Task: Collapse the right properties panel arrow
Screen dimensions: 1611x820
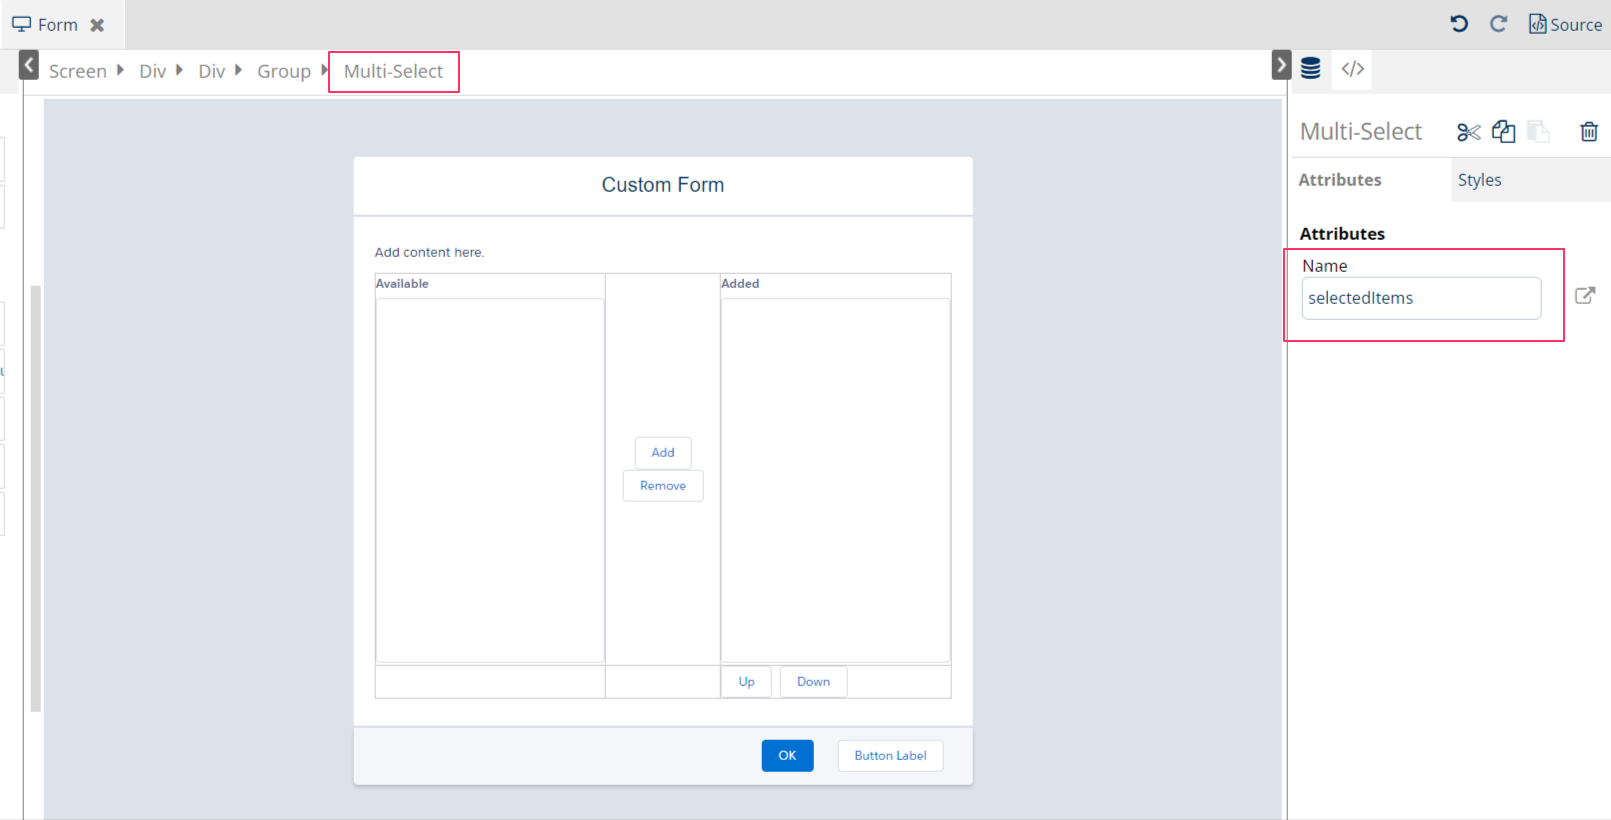Action: pyautogui.click(x=1281, y=66)
